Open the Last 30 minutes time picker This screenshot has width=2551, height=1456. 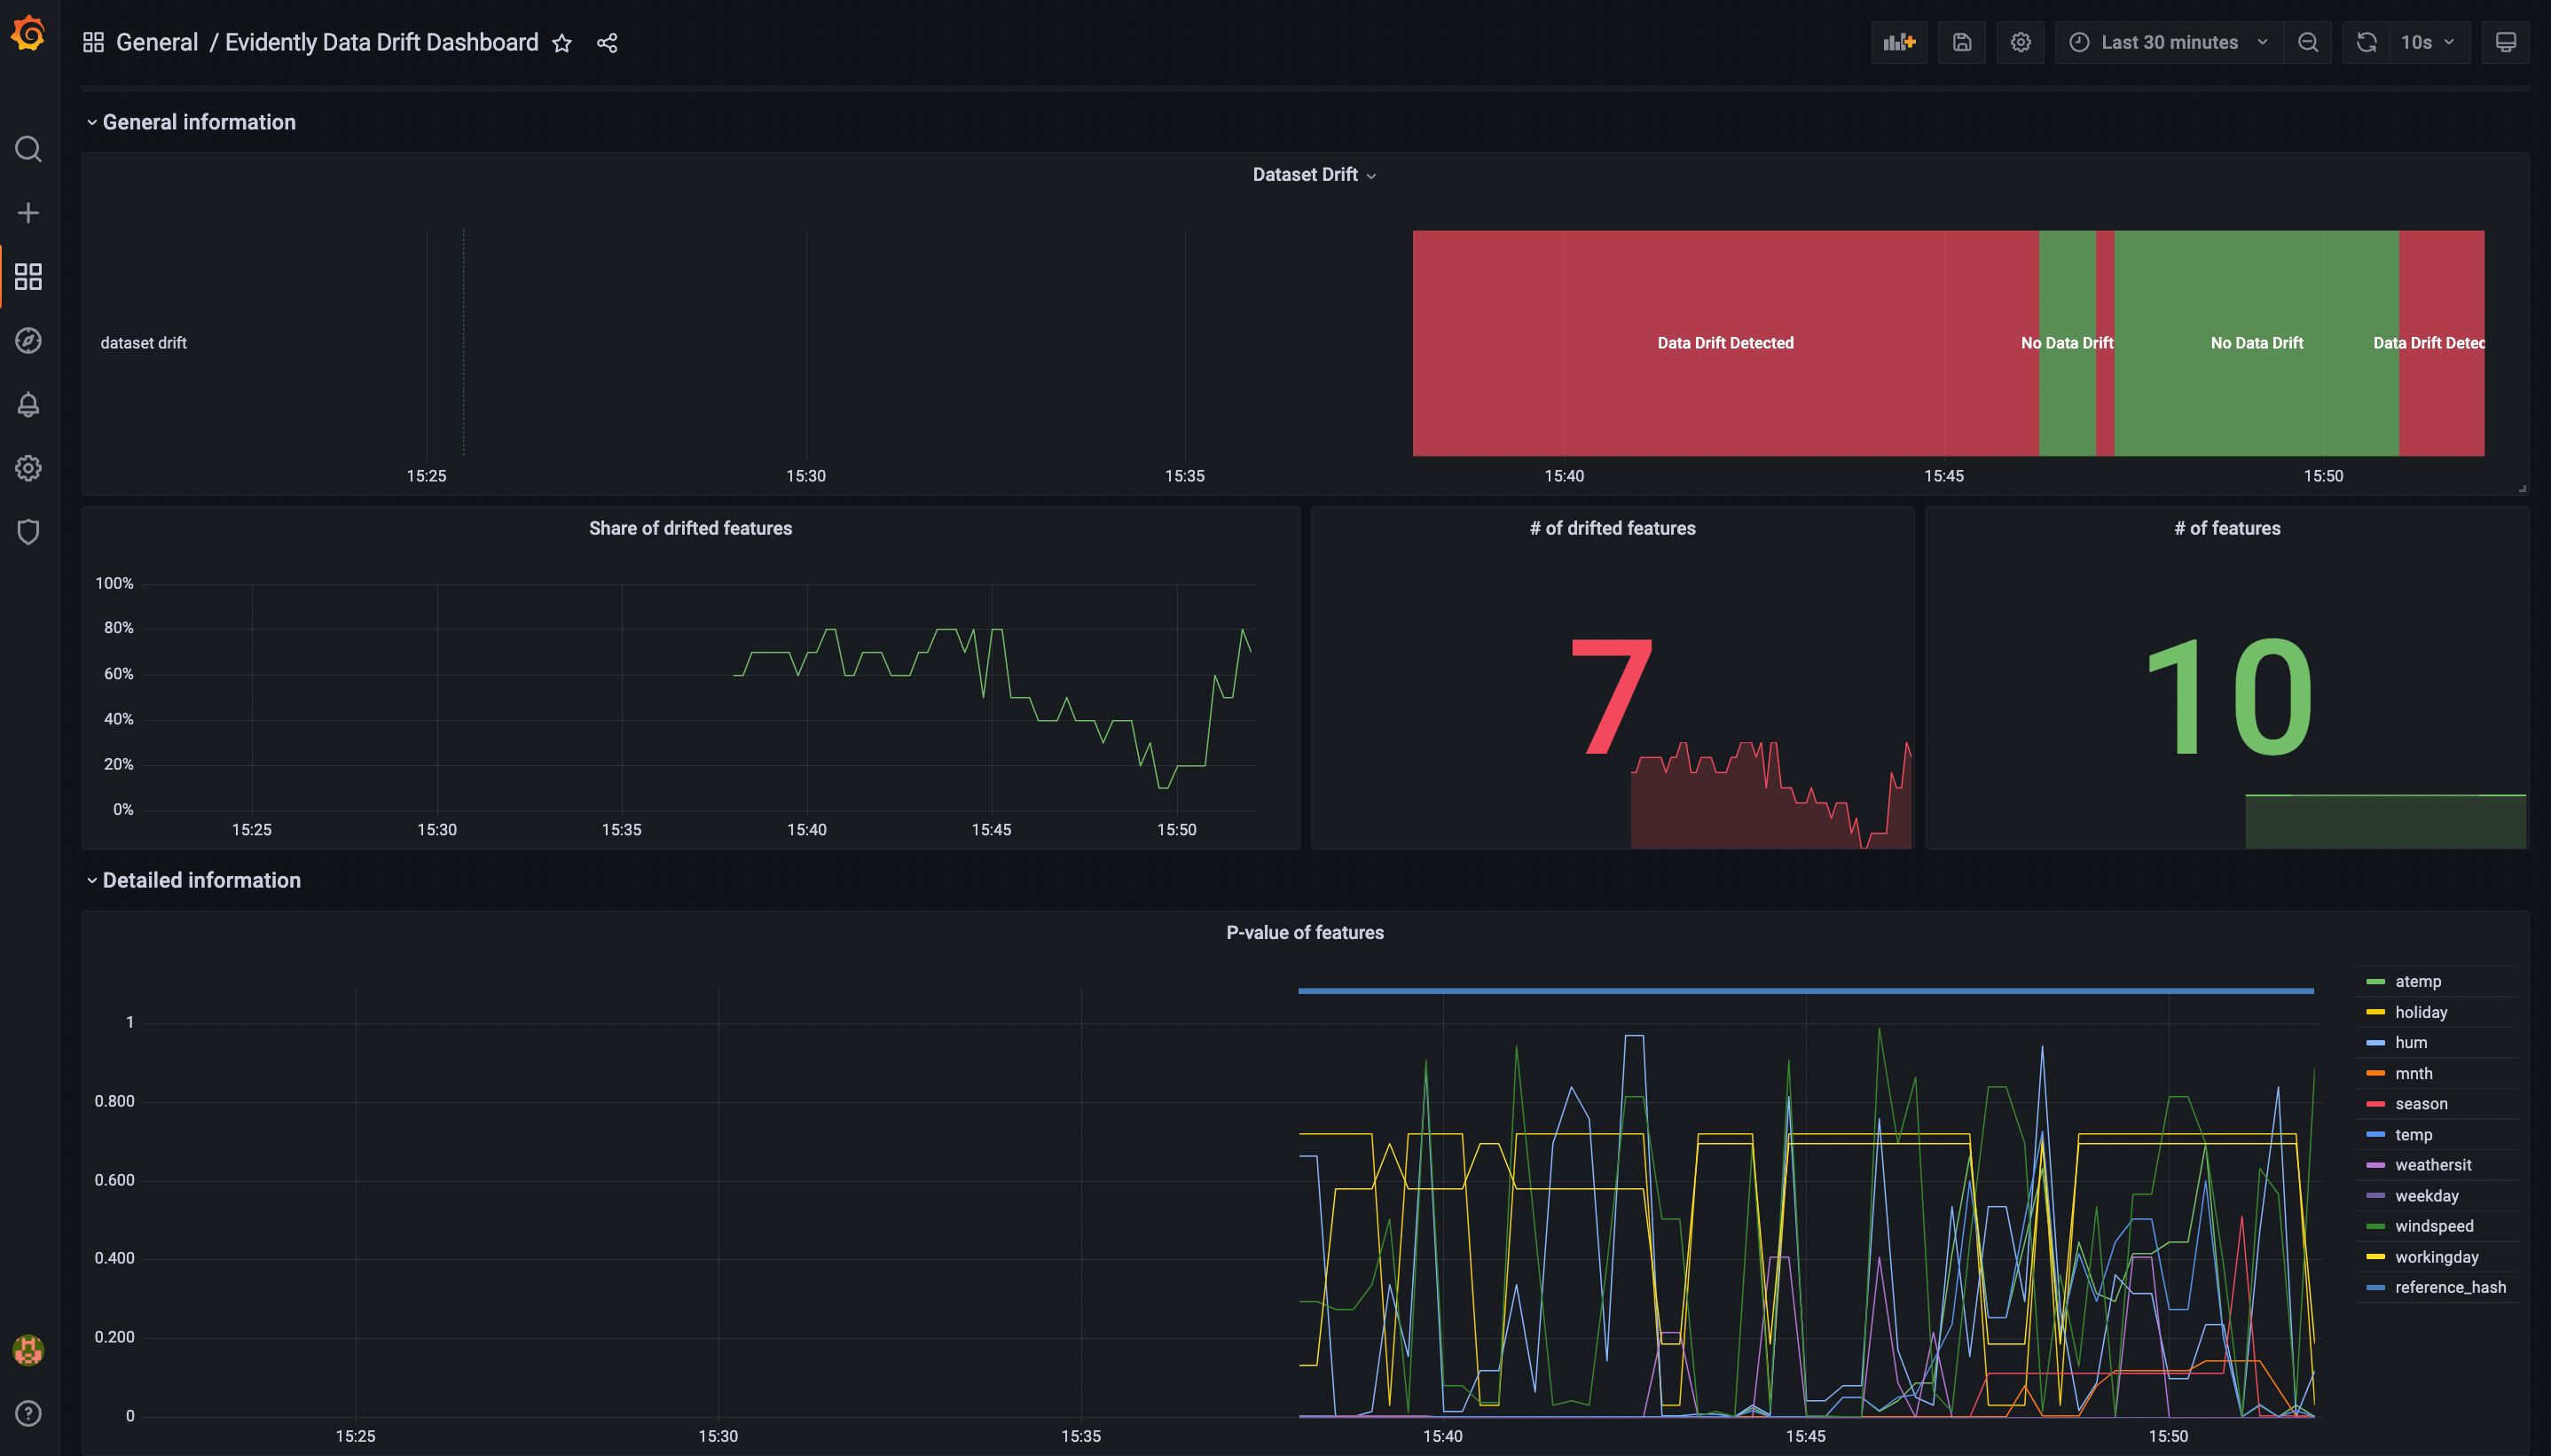pyautogui.click(x=2168, y=42)
